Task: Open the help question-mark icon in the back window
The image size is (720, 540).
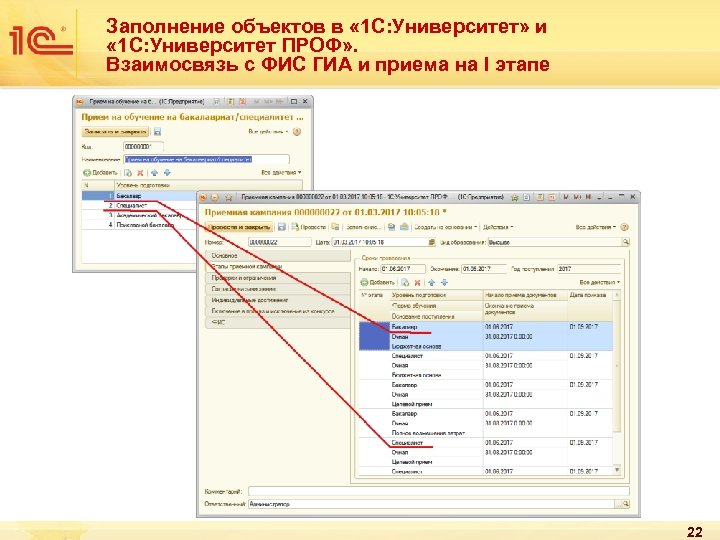Action: point(297,132)
